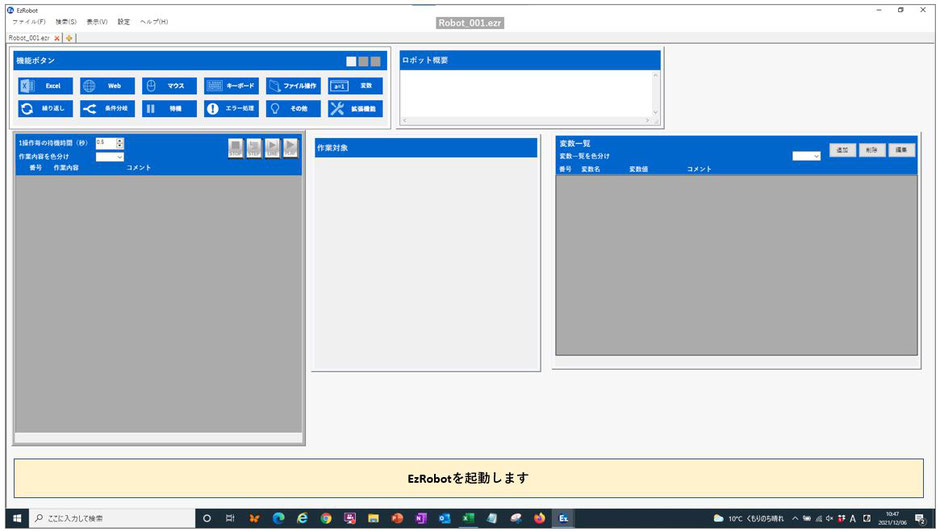Click inside the ロボット概要 text area
The image size is (940, 532).
pyautogui.click(x=526, y=93)
